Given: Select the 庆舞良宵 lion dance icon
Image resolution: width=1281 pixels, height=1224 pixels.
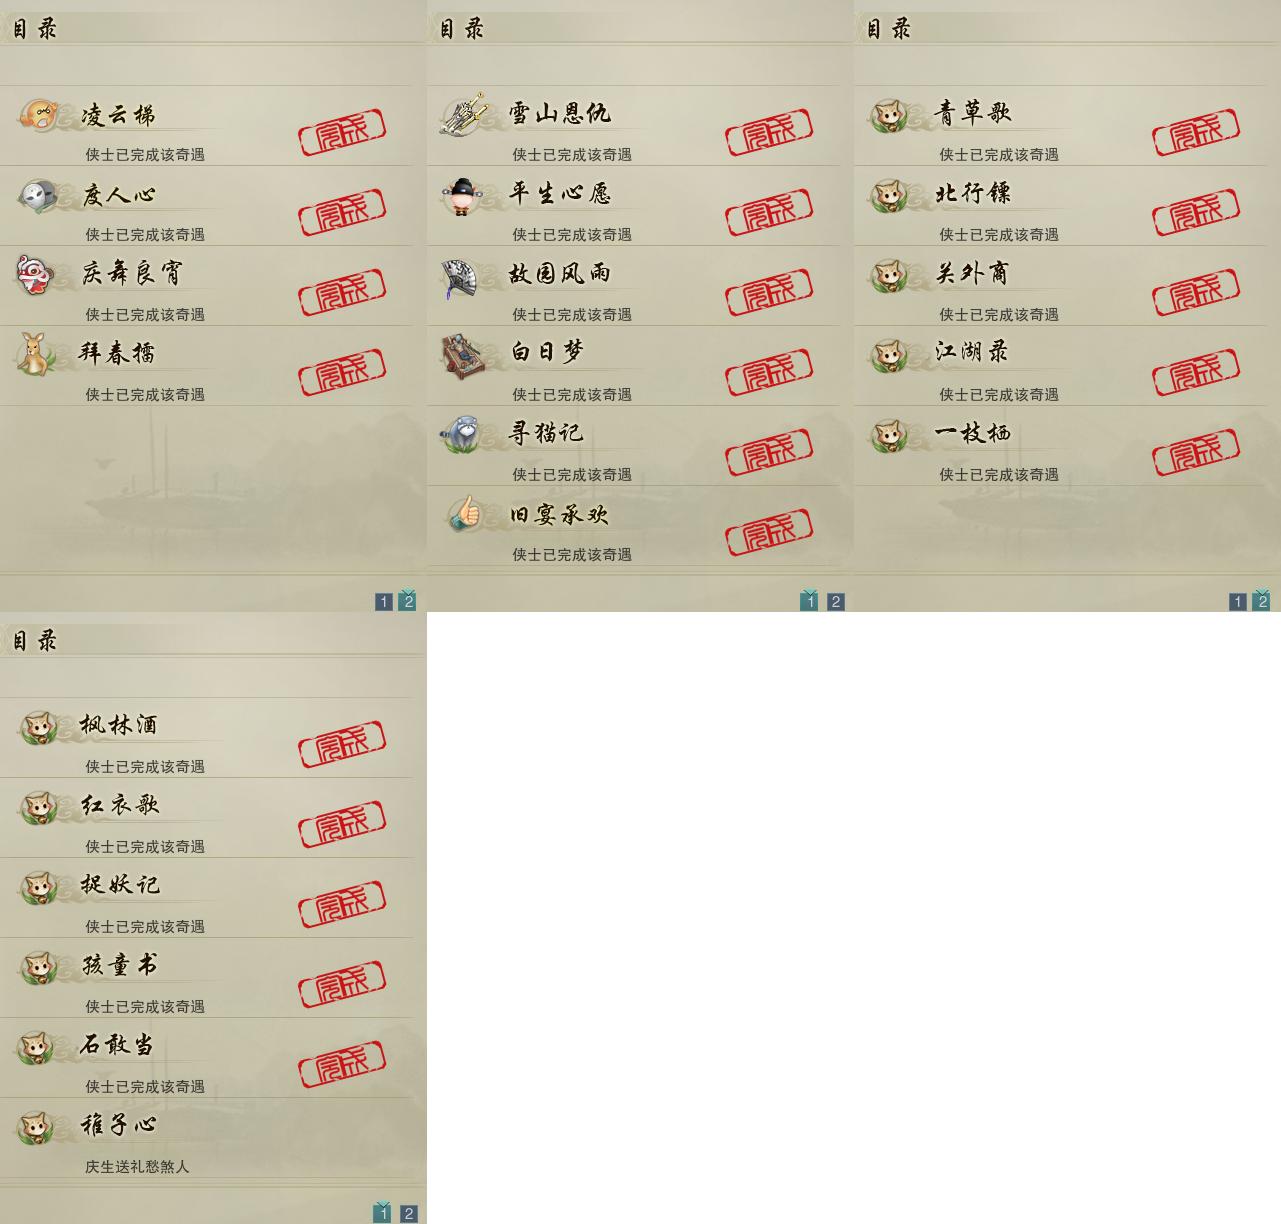Looking at the screenshot, I should [37, 274].
